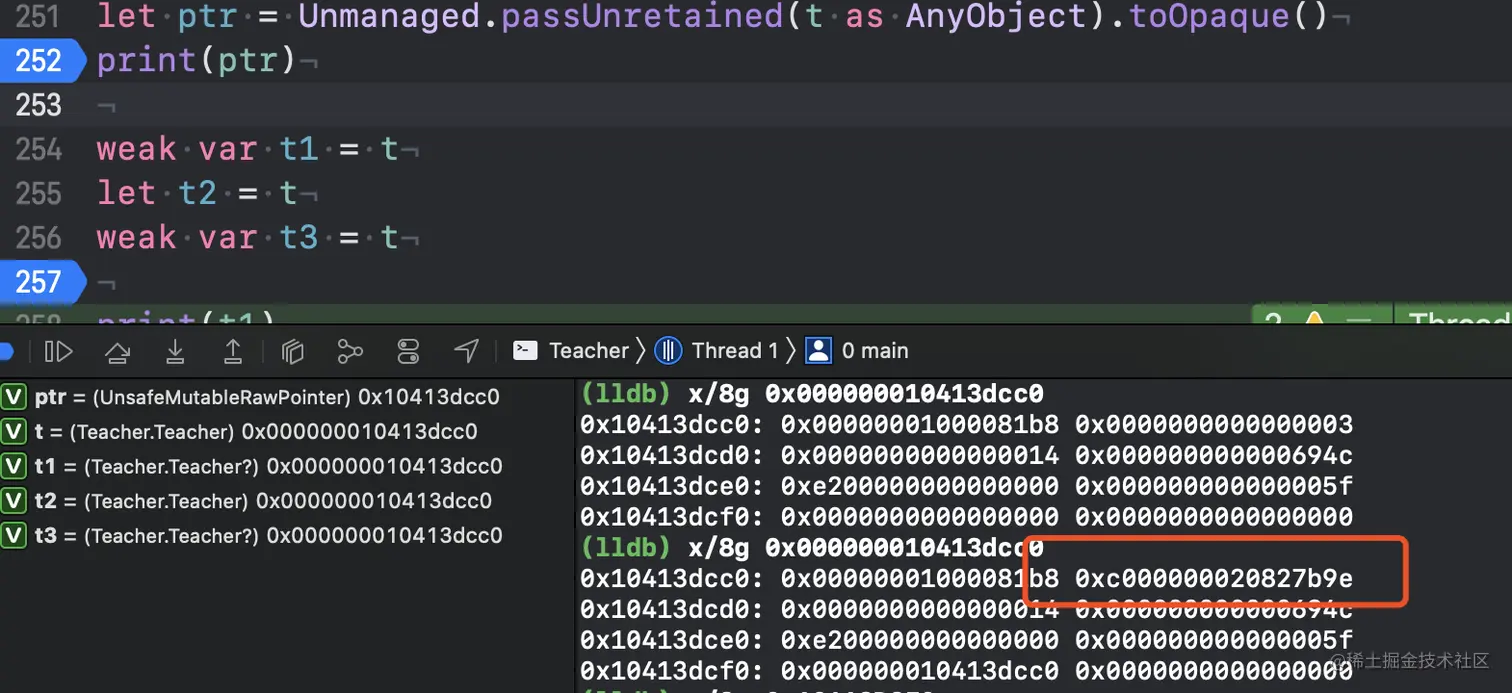
Task: Click line number 251 in the gutter
Action: click(38, 16)
